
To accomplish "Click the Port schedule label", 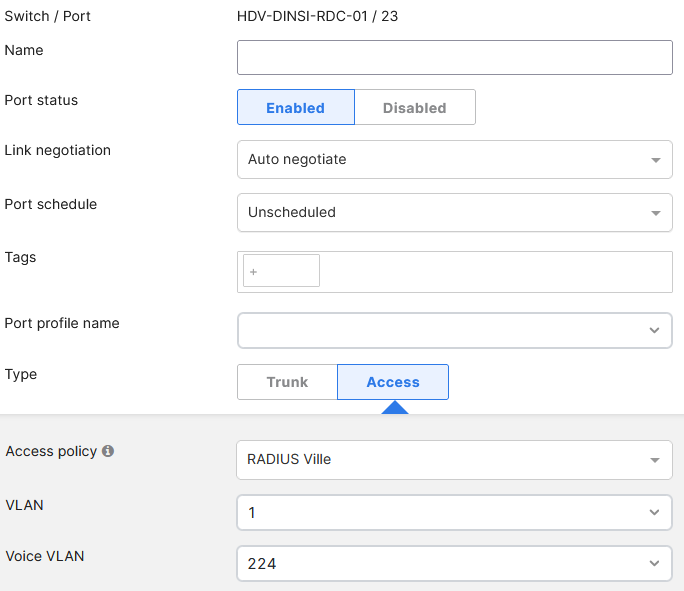I will (51, 205).
